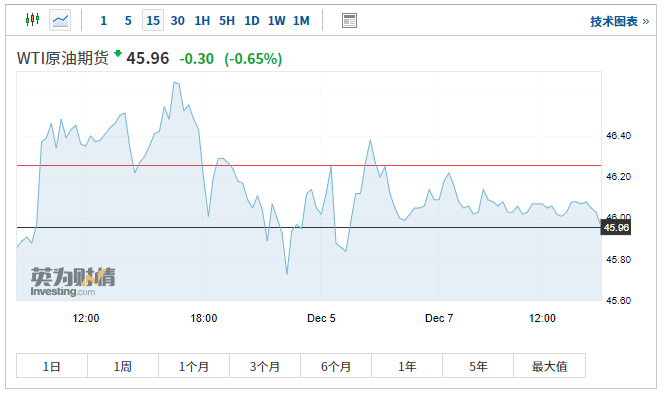
Task: Show the 3个月 range
Action: coord(265,366)
